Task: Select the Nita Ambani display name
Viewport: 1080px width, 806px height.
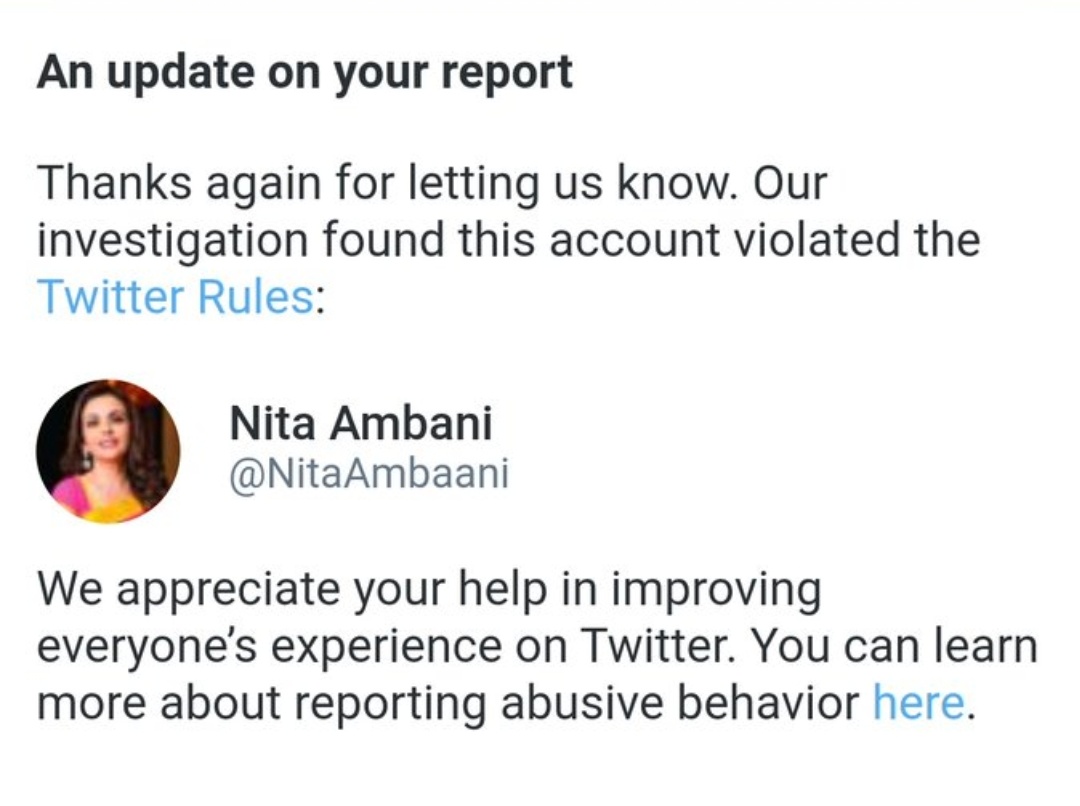Action: pyautogui.click(x=361, y=422)
